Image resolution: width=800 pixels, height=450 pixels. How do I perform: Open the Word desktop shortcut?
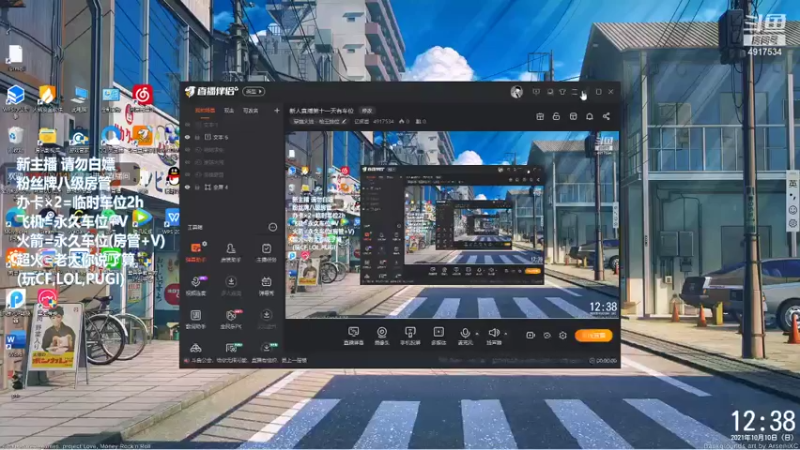16,343
